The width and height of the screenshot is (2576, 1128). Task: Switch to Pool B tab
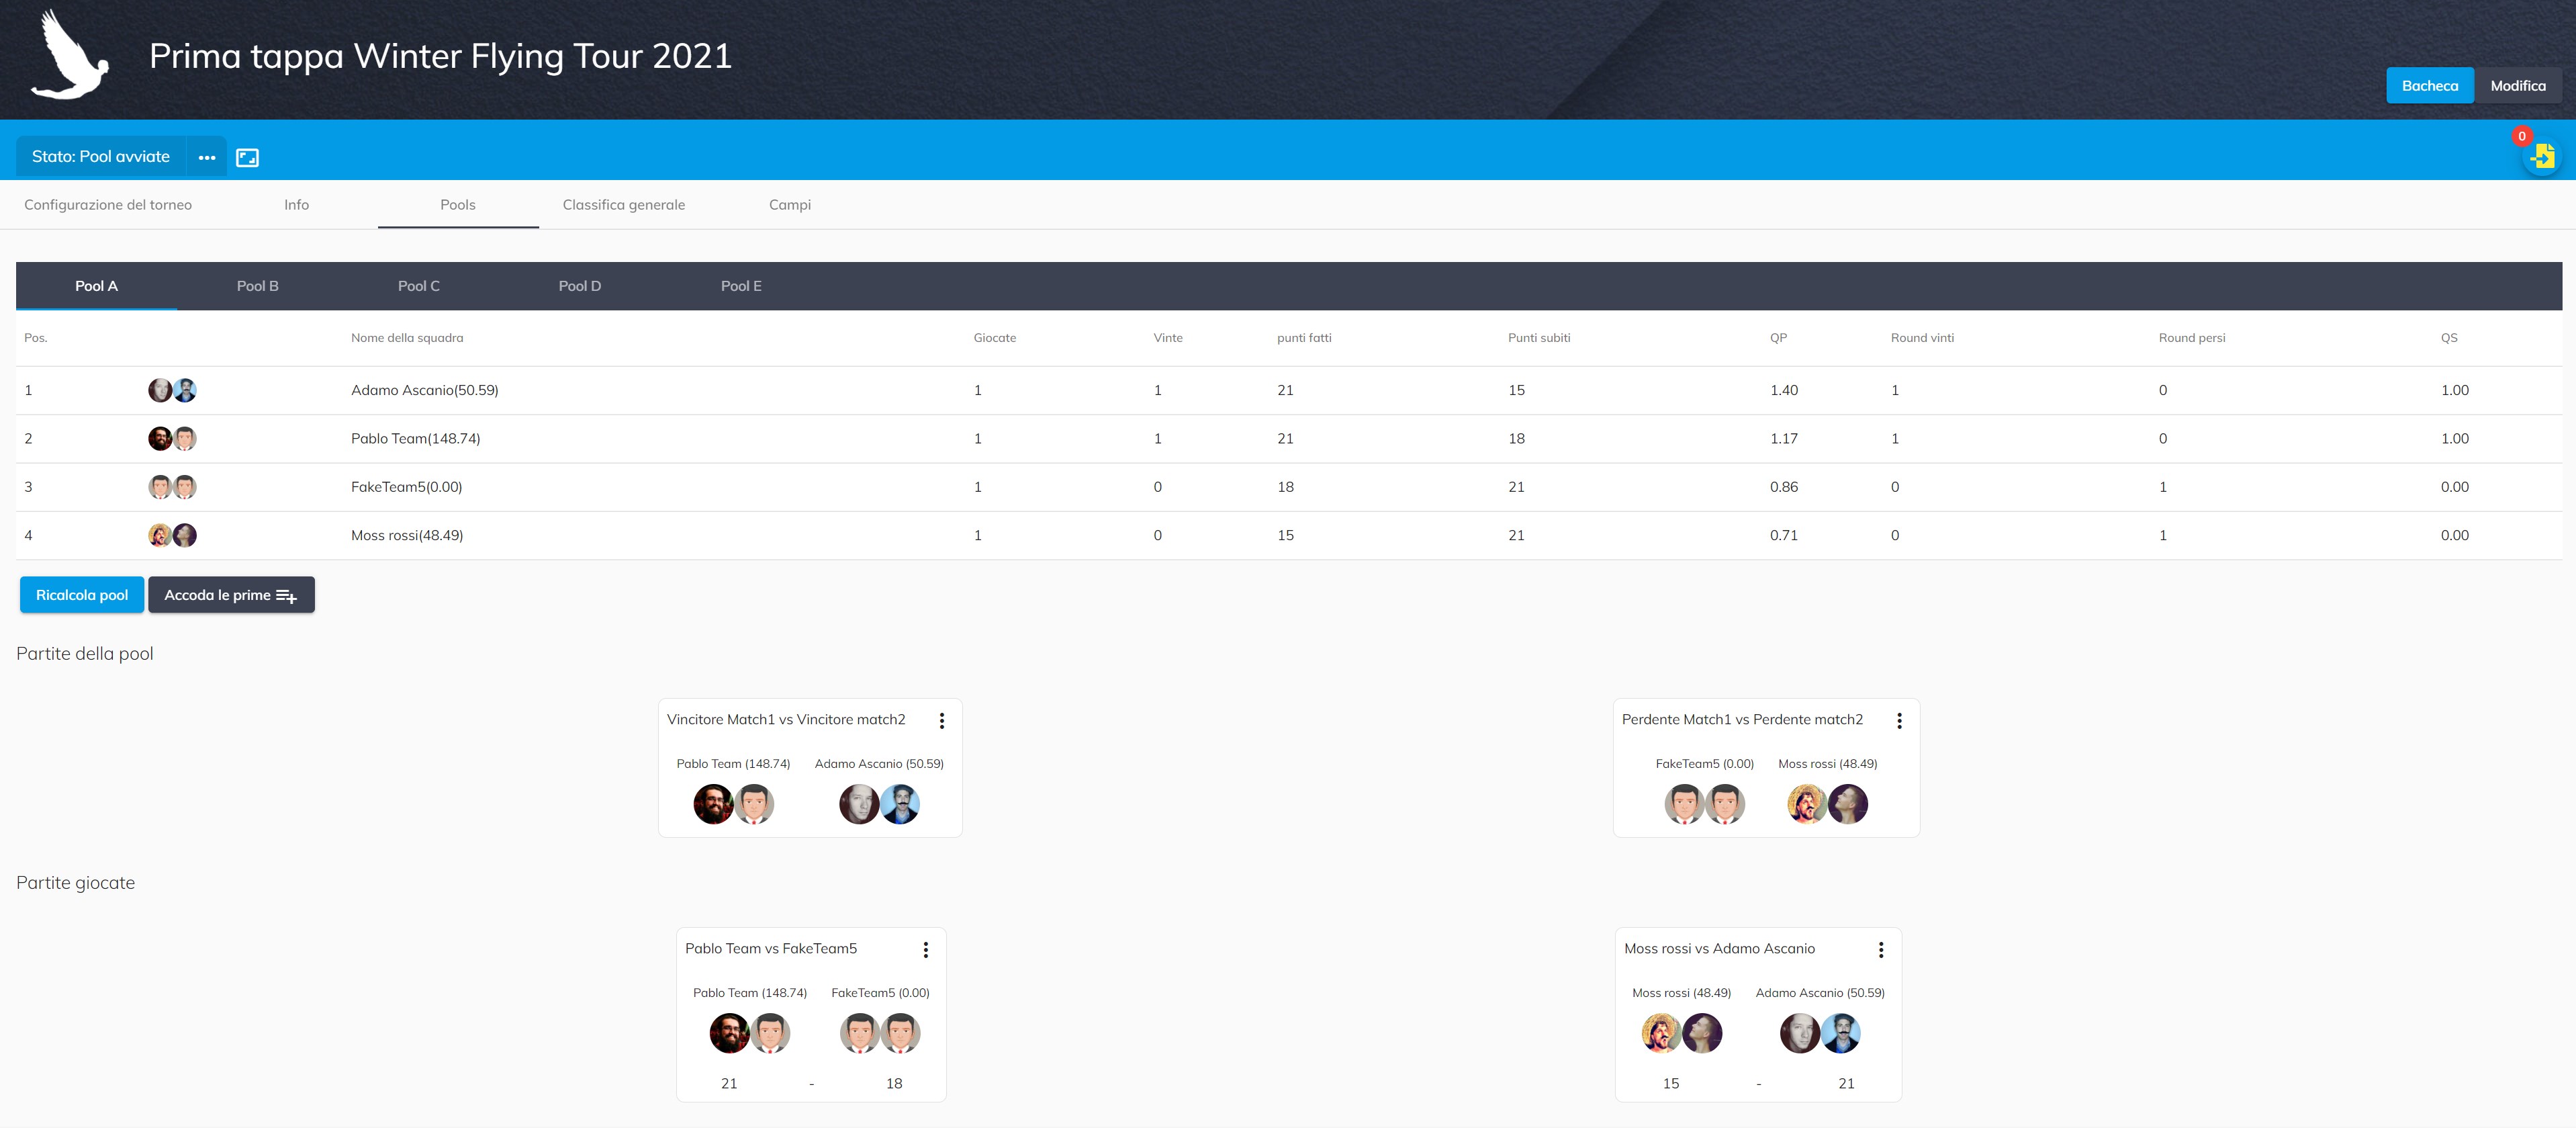point(257,286)
